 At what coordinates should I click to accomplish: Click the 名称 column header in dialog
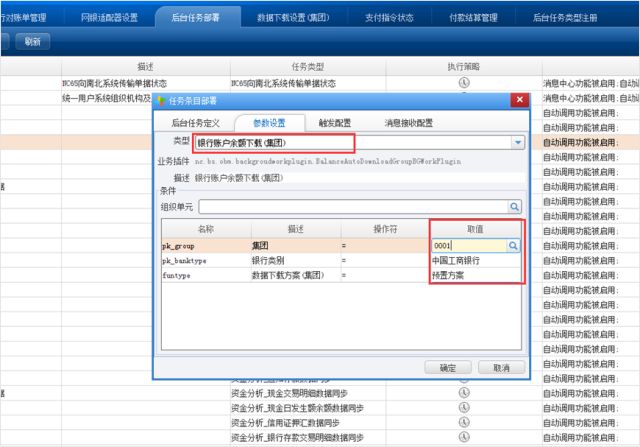[206, 229]
